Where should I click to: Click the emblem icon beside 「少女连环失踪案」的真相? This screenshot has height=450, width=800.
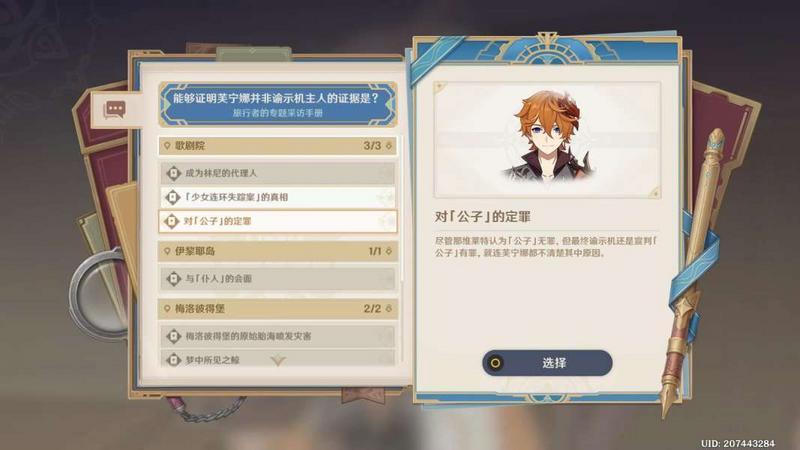click(172, 197)
